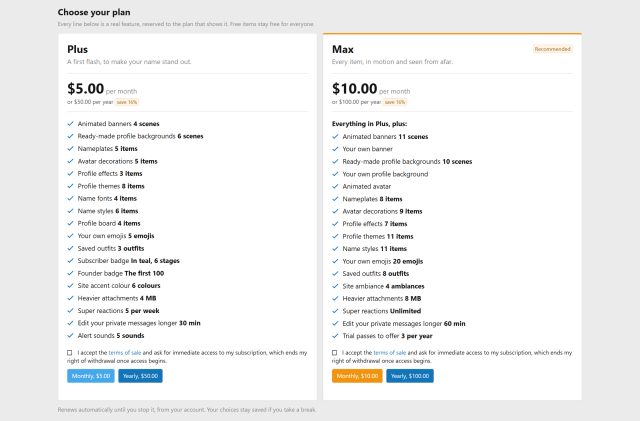Click the checkmark beside Alert sounds 5 sounds
The width and height of the screenshot is (640, 421).
coord(70,336)
